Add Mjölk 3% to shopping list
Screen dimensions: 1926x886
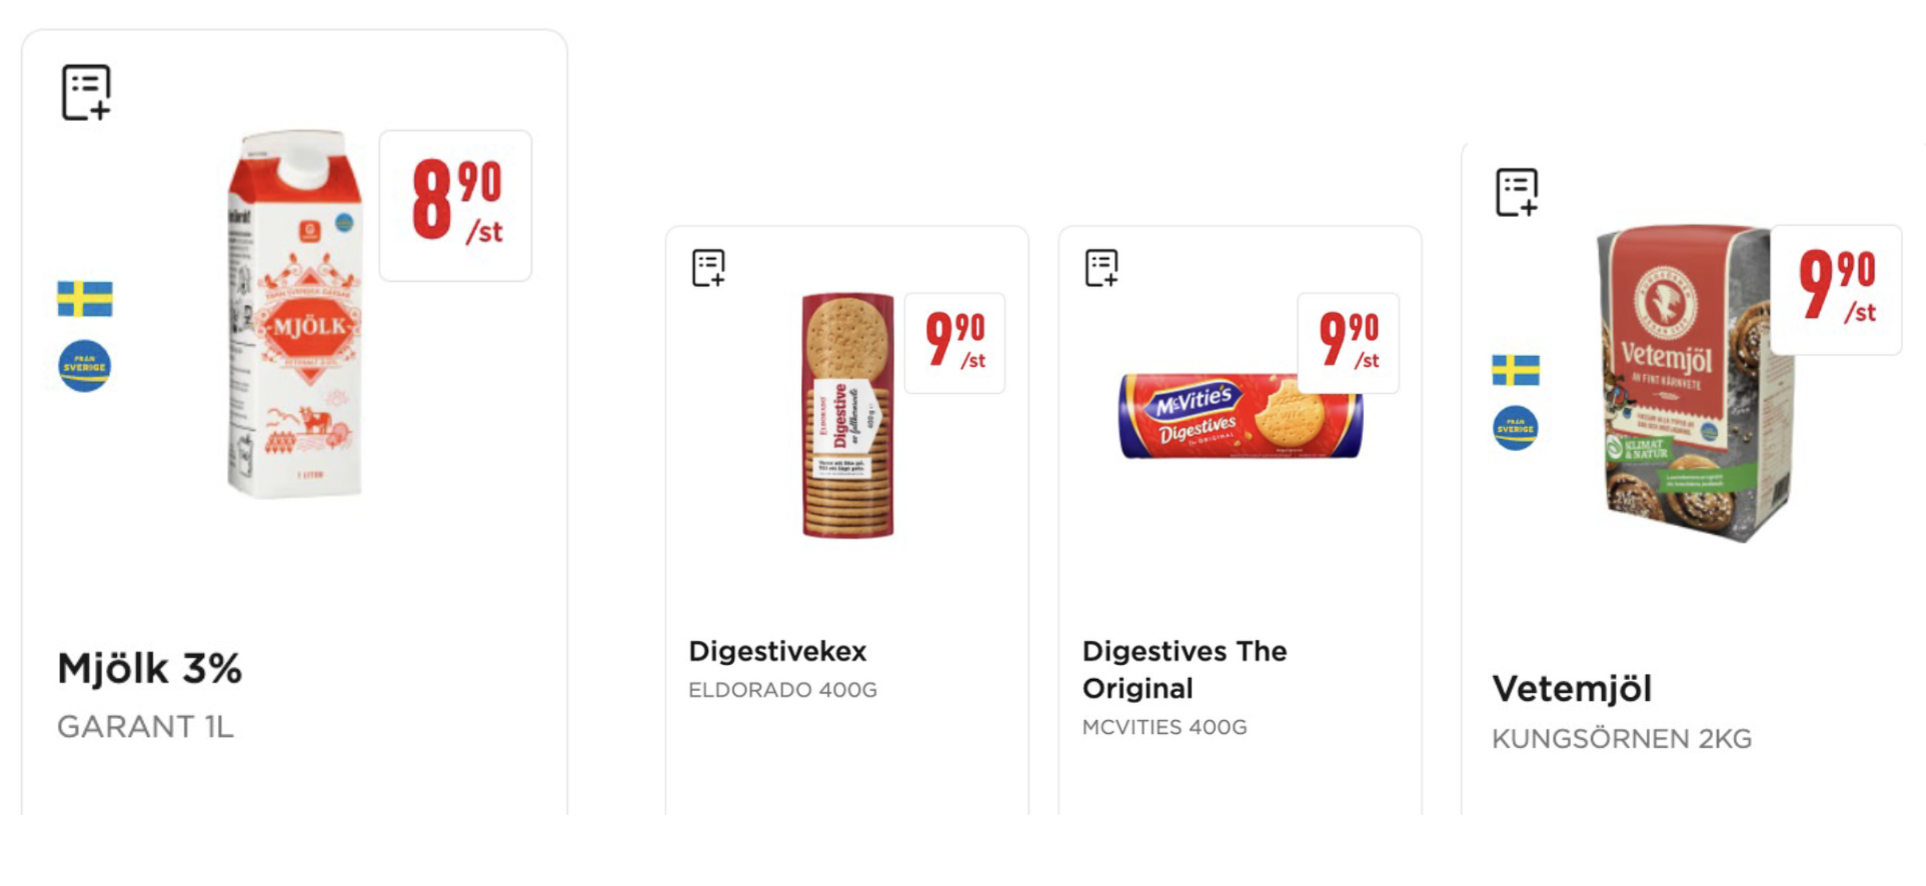(86, 92)
